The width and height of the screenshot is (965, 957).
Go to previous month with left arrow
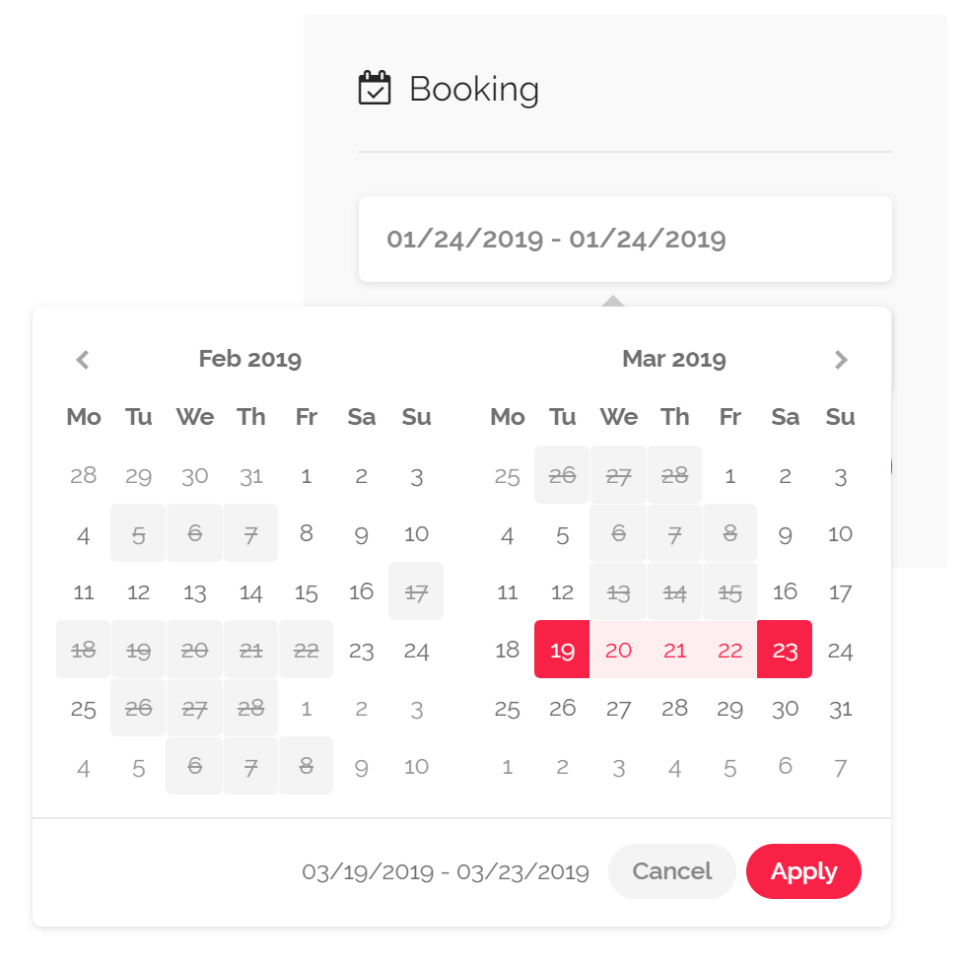tap(83, 360)
